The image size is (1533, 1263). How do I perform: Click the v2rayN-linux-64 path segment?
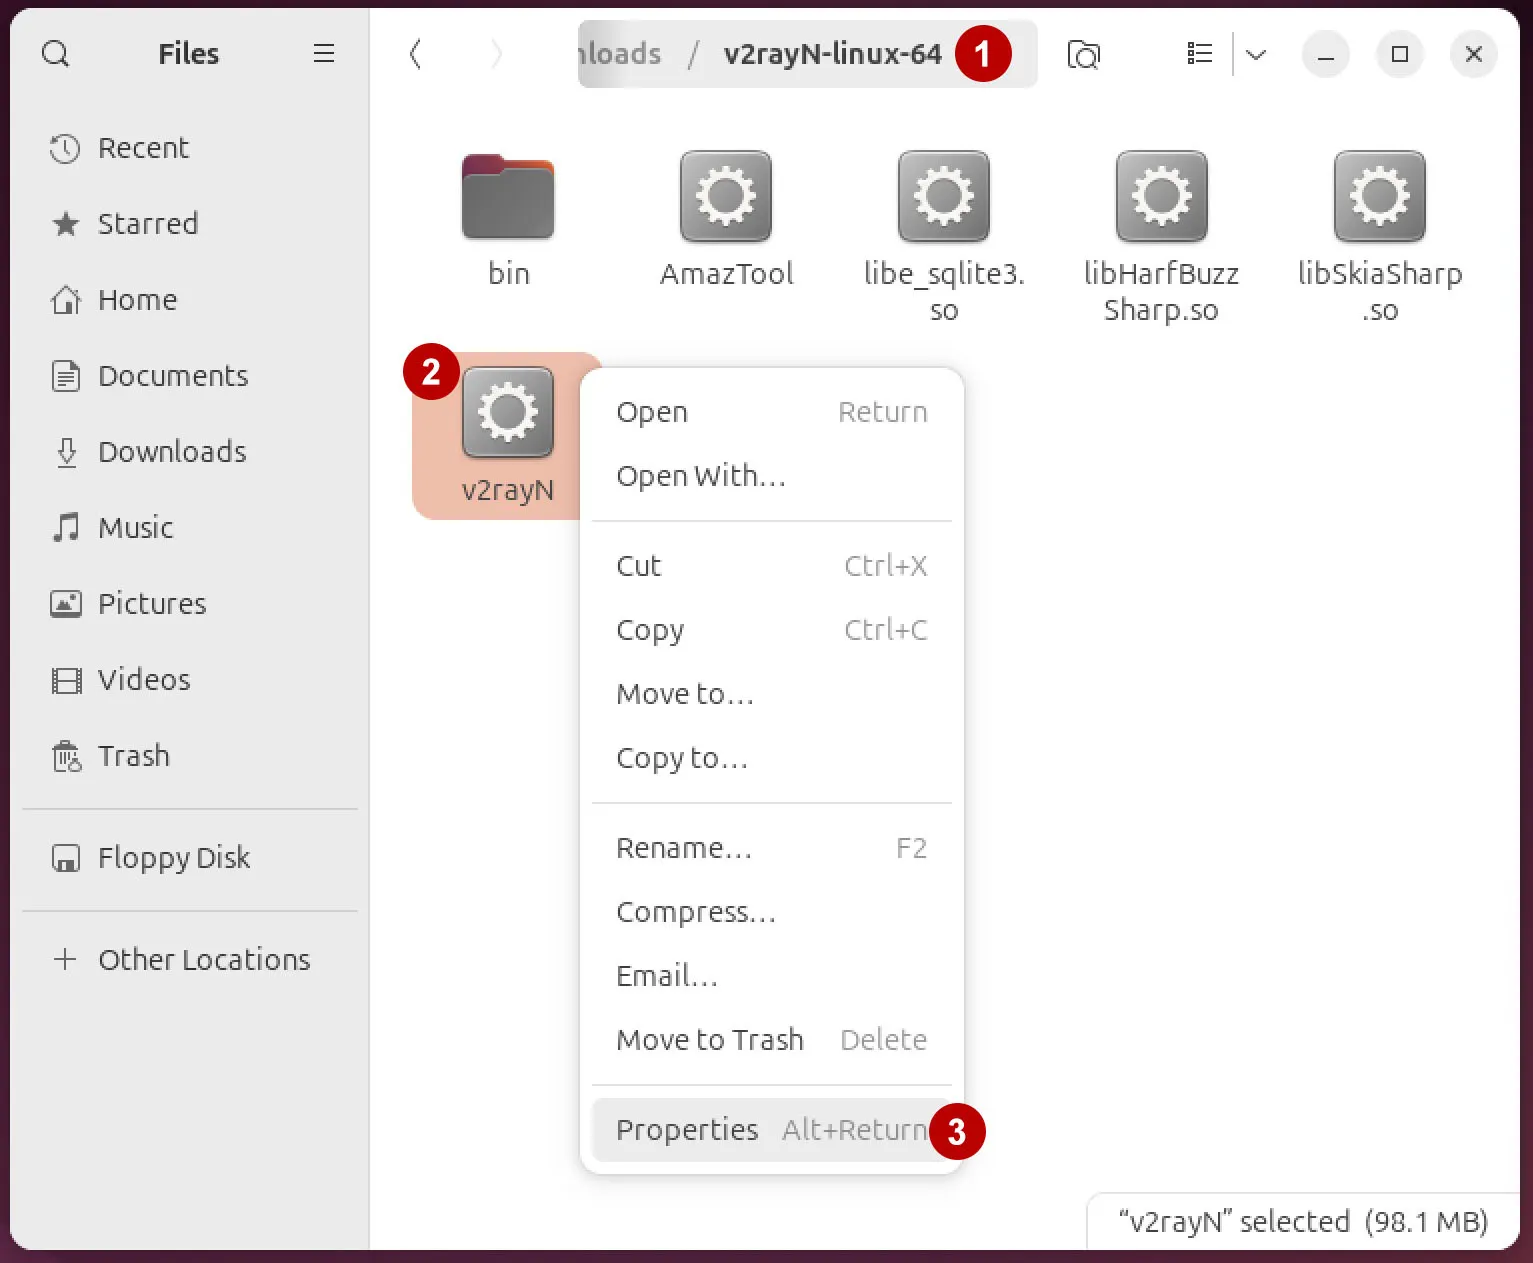click(832, 54)
